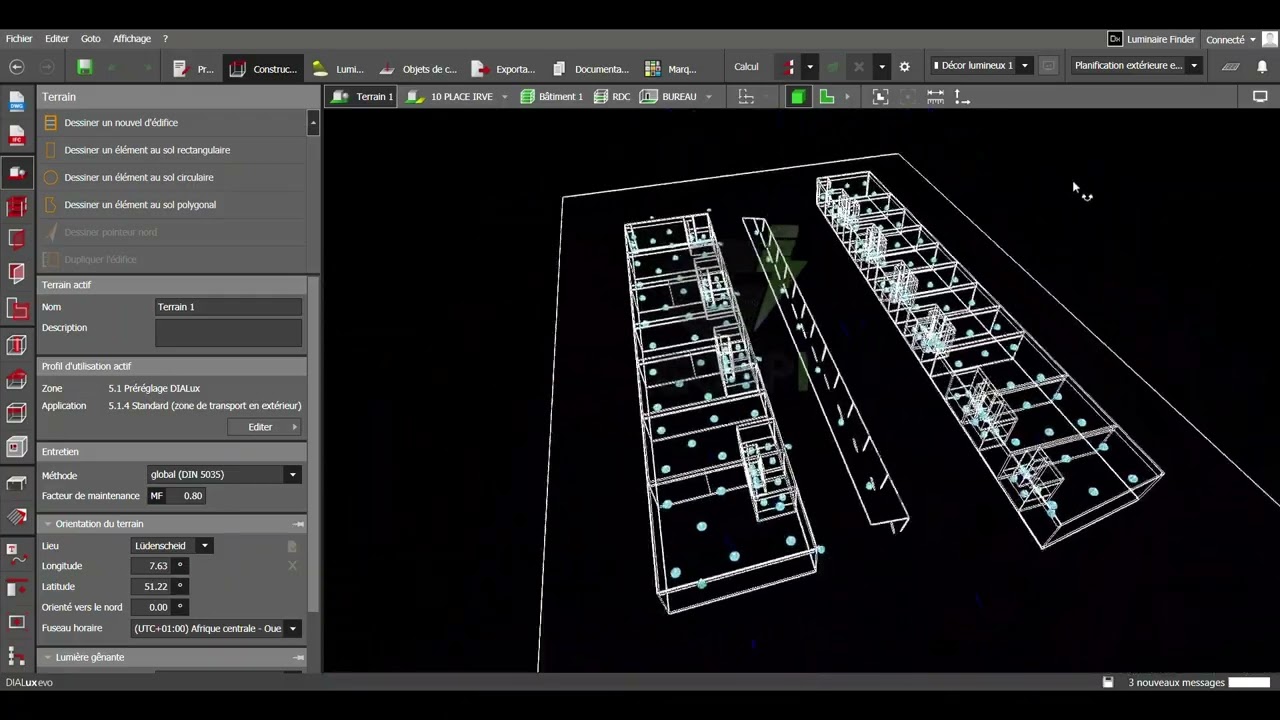Click the wrench settings icon beside Calcul
The height and width of the screenshot is (720, 1280).
tap(905, 67)
